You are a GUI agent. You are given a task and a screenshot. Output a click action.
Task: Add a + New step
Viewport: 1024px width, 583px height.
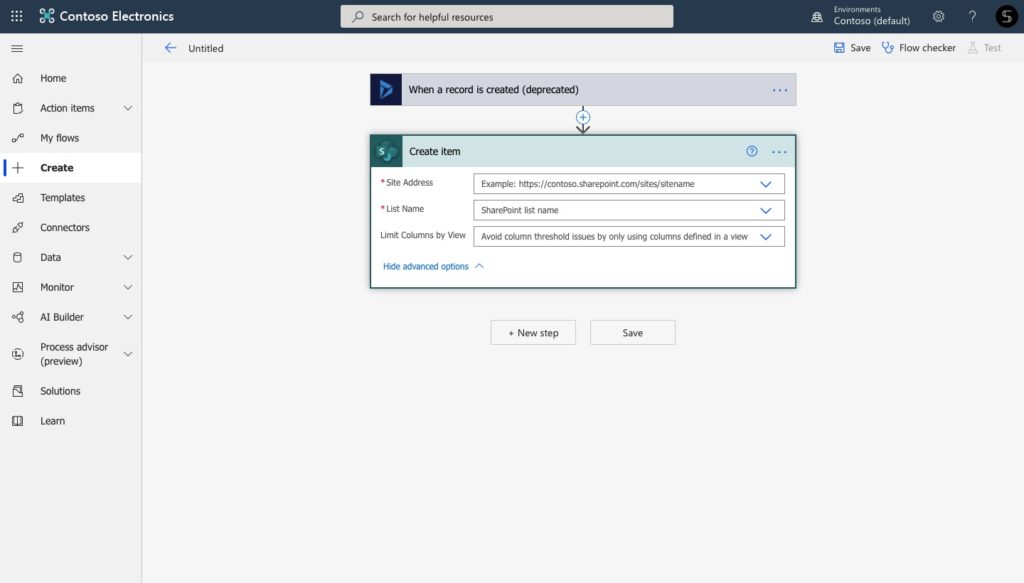[533, 333]
